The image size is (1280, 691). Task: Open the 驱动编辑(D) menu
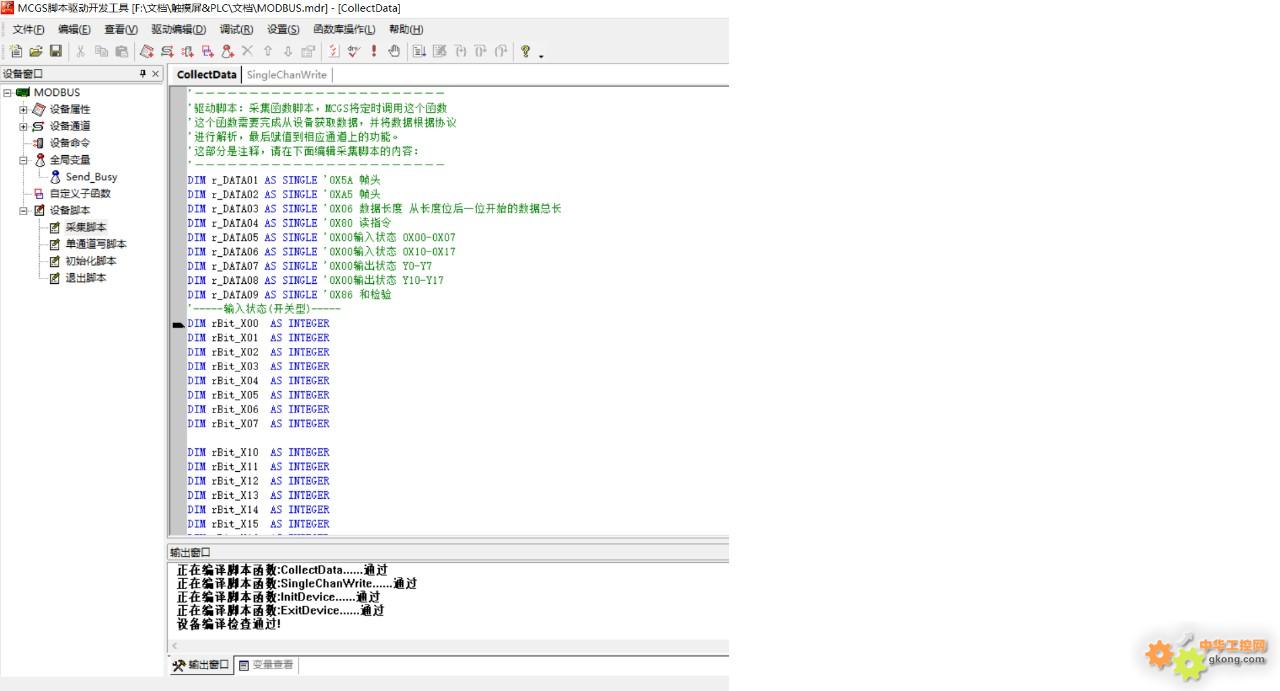[178, 30]
